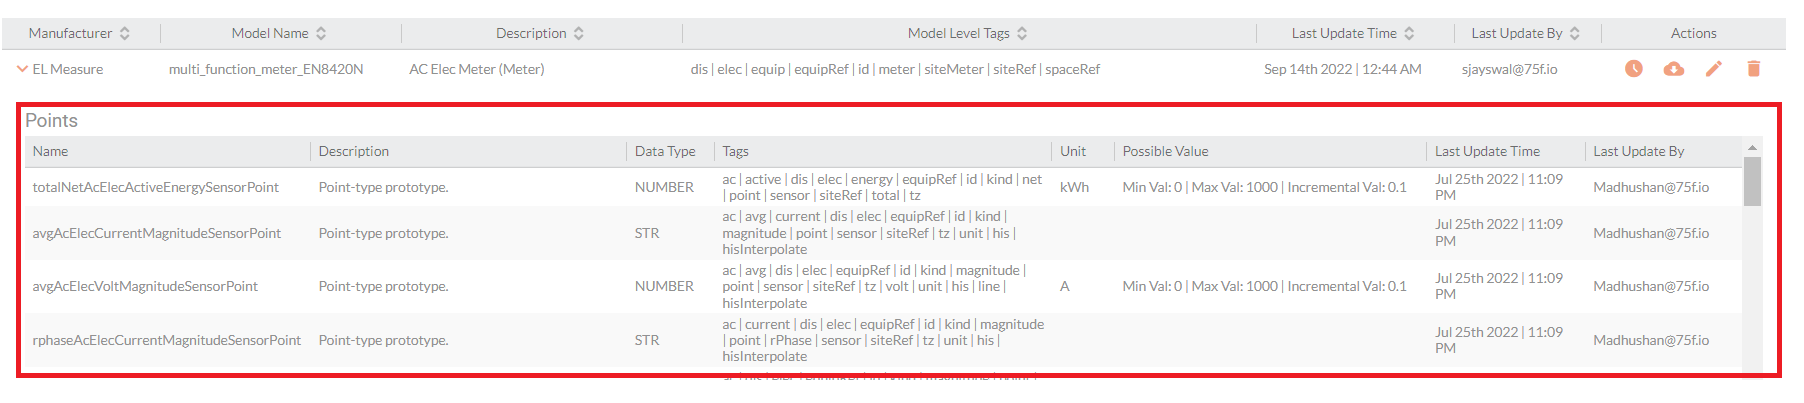
Task: Click the cloud download icon
Action: click(1673, 69)
